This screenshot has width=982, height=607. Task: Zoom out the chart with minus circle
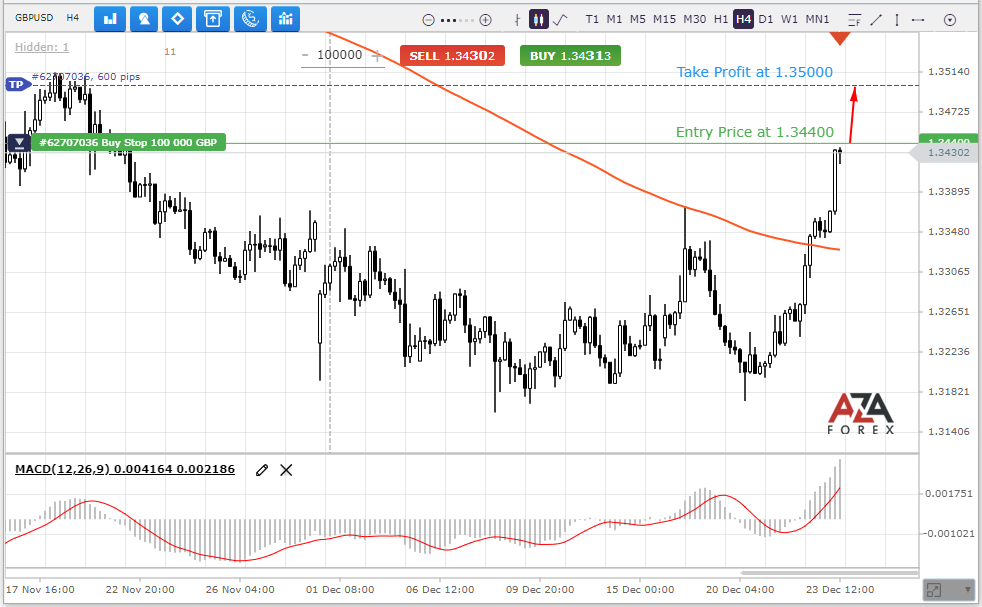pyautogui.click(x=428, y=20)
